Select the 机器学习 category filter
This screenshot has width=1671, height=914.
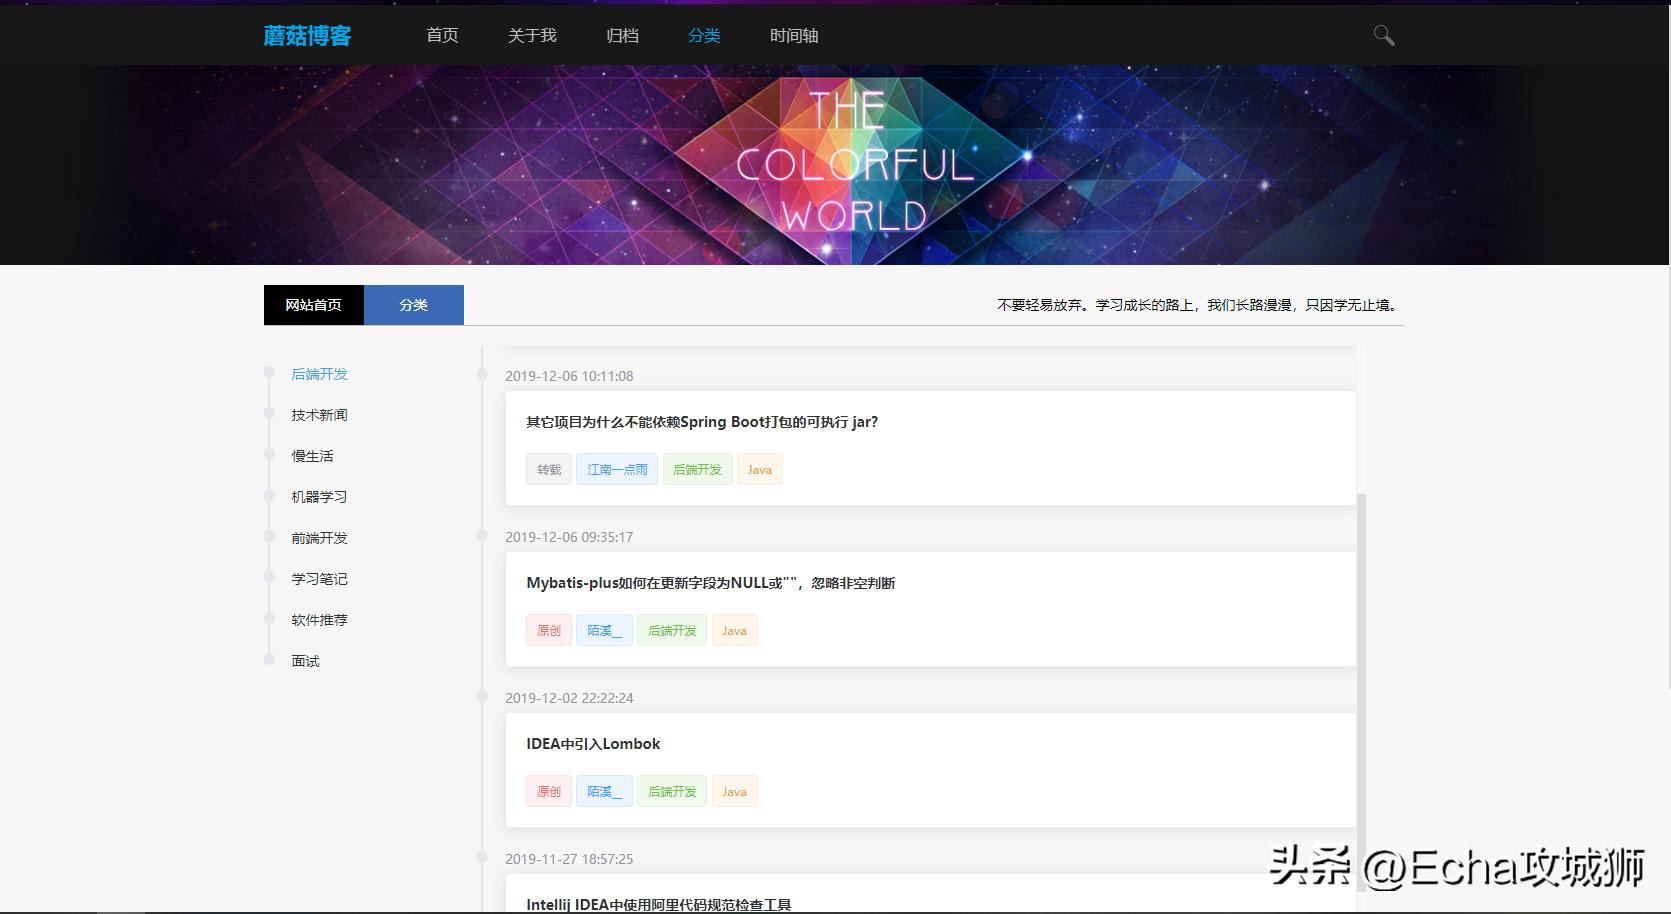point(317,496)
